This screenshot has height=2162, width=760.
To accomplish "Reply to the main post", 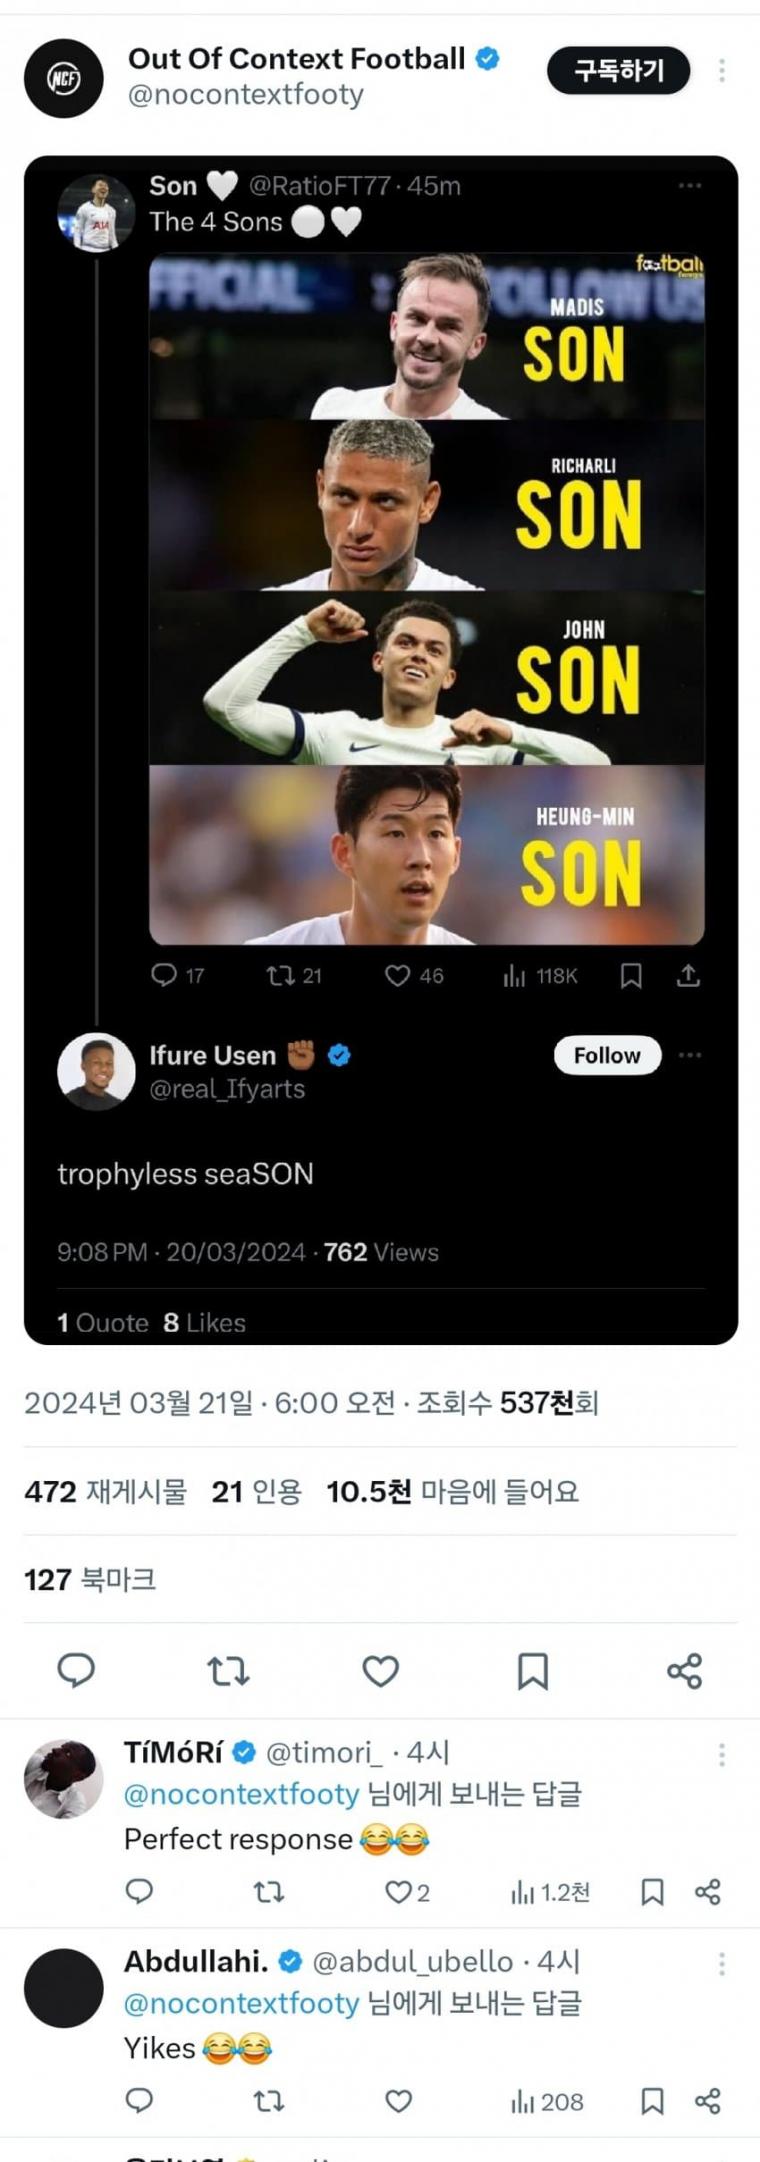I will 76,1669.
